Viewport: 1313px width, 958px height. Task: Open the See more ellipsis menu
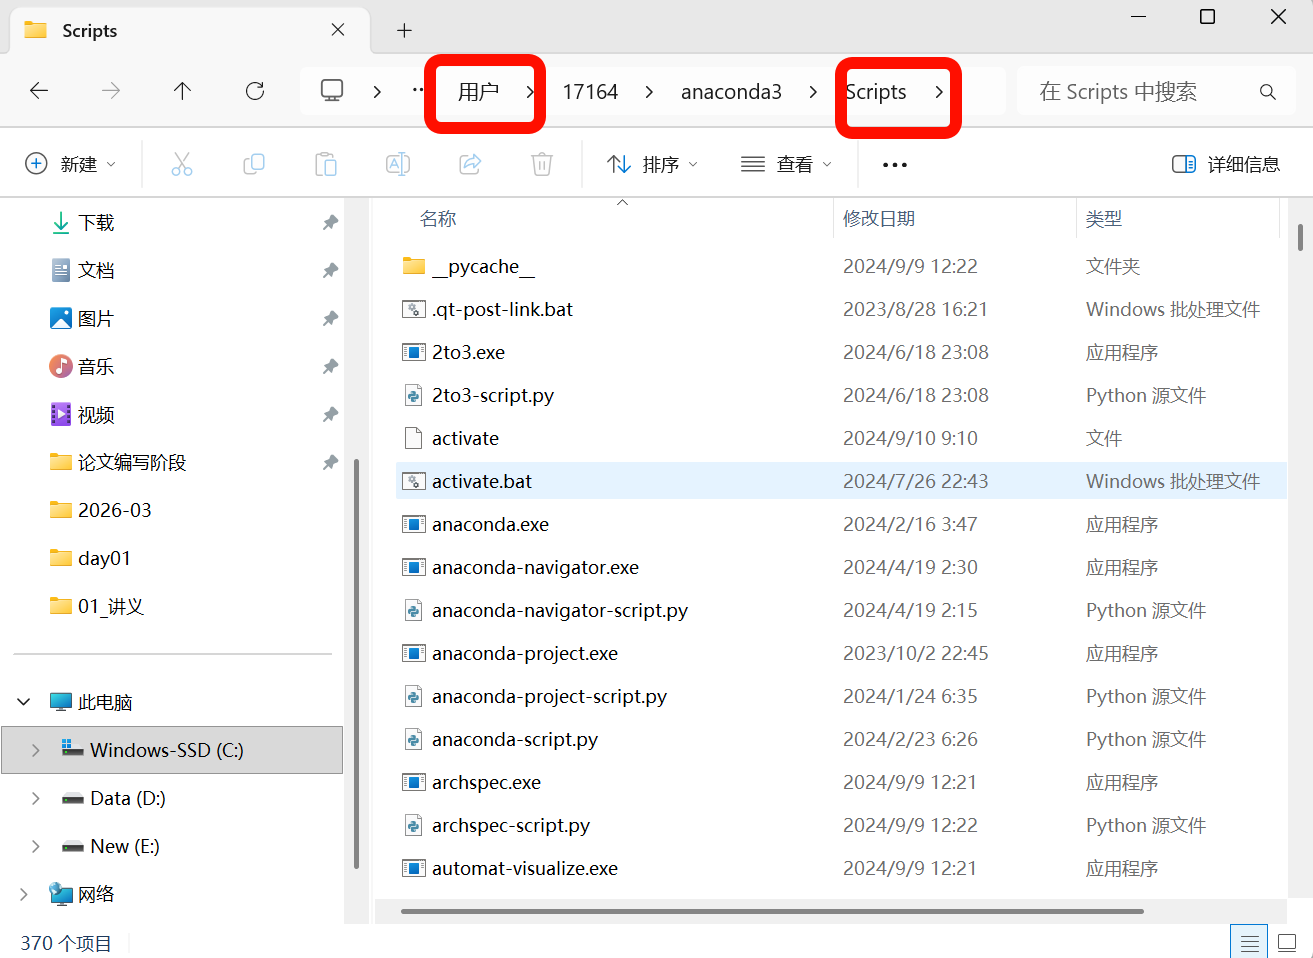pyautogui.click(x=895, y=165)
